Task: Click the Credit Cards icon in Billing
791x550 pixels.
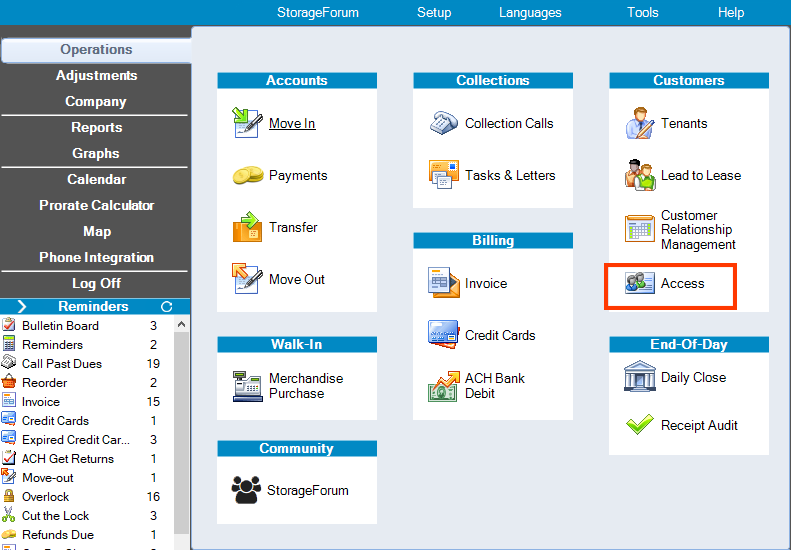Action: coord(443,334)
